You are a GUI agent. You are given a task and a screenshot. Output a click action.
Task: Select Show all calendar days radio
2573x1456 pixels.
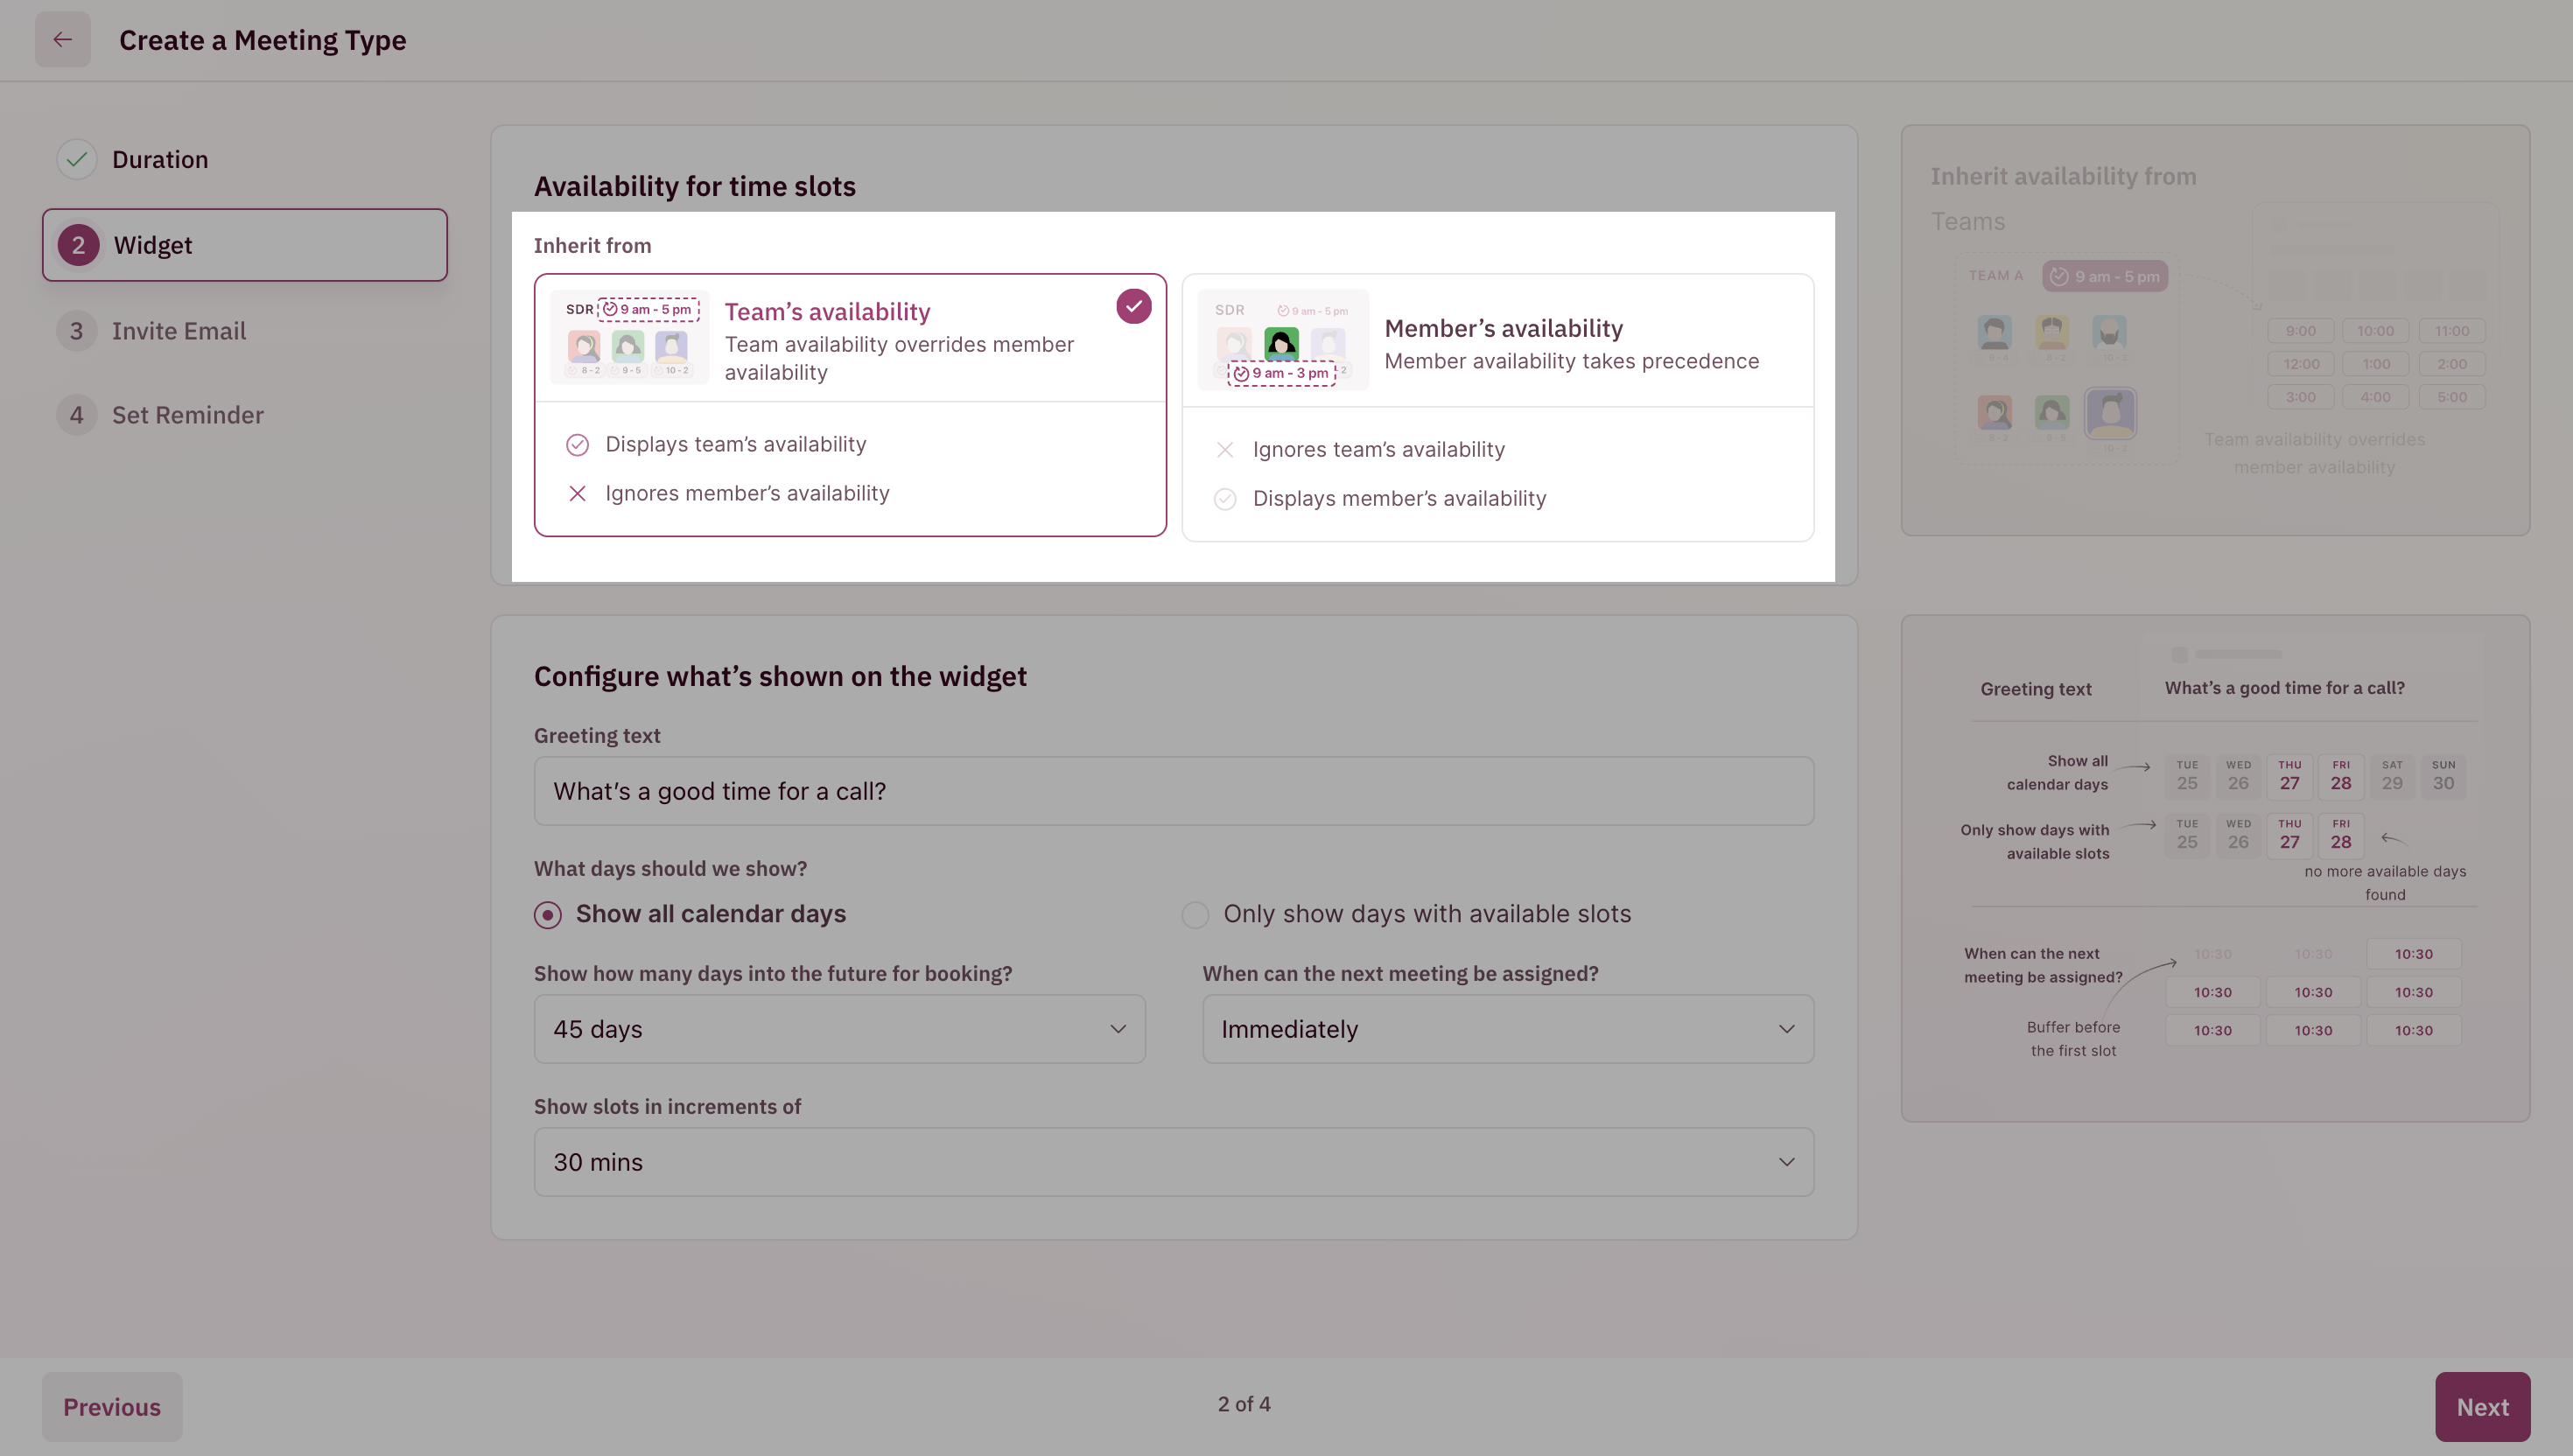[548, 915]
